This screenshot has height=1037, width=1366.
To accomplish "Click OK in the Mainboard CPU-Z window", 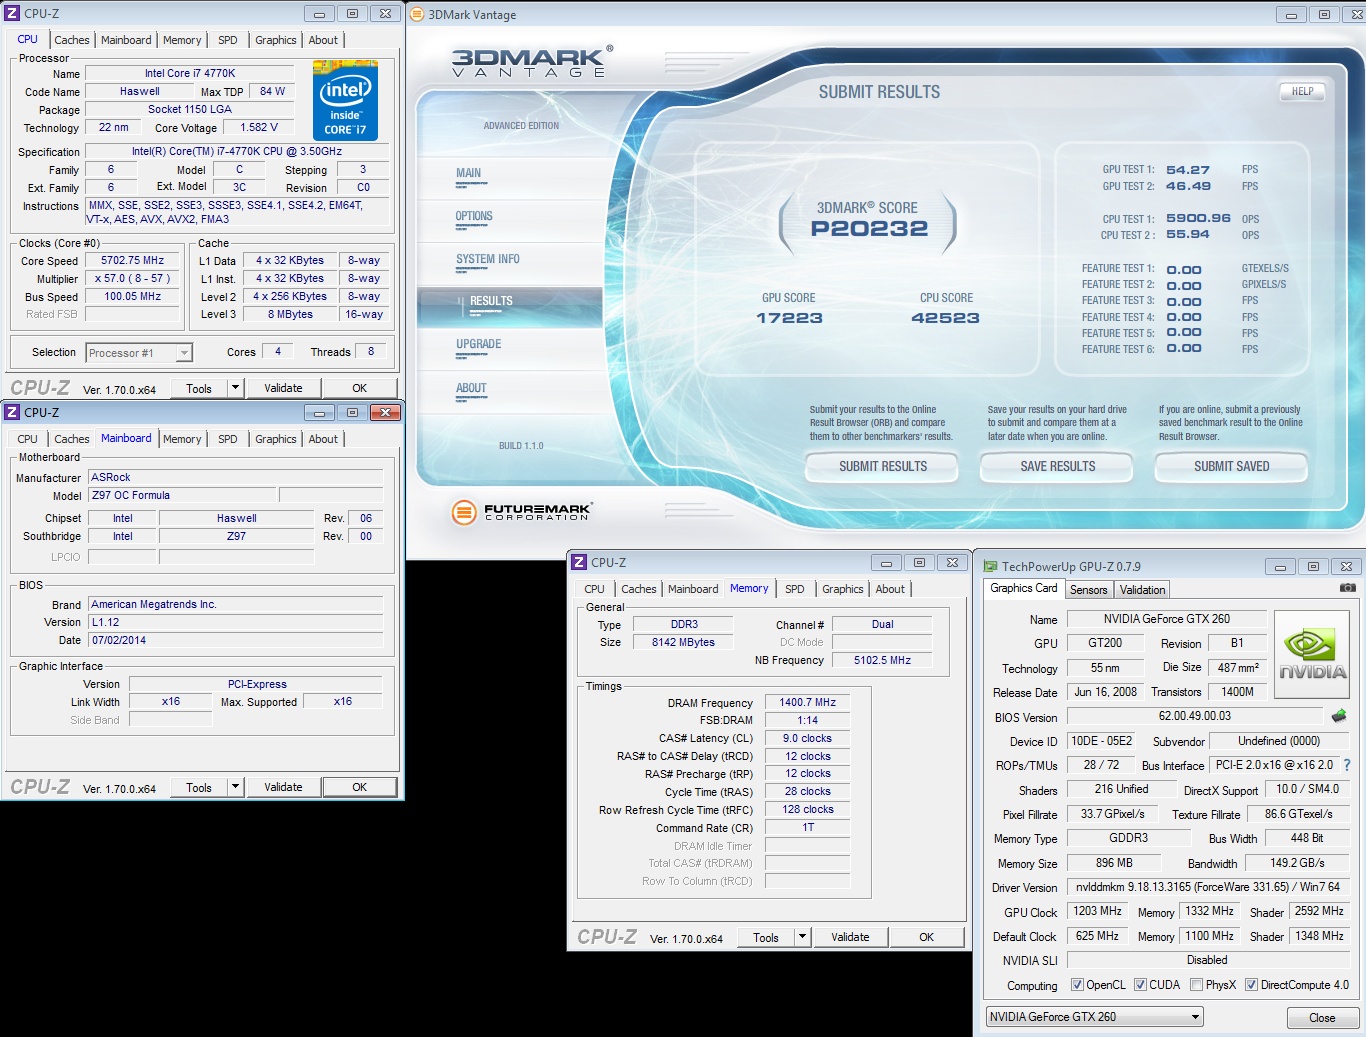I will click(359, 787).
